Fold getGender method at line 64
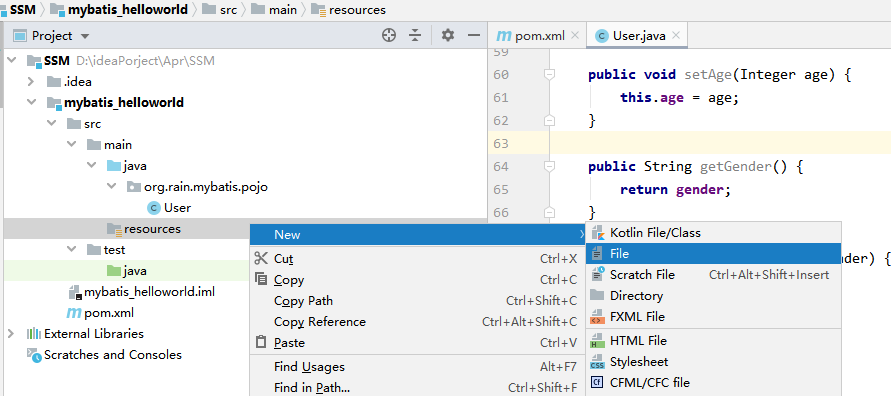This screenshot has width=891, height=396. [549, 166]
